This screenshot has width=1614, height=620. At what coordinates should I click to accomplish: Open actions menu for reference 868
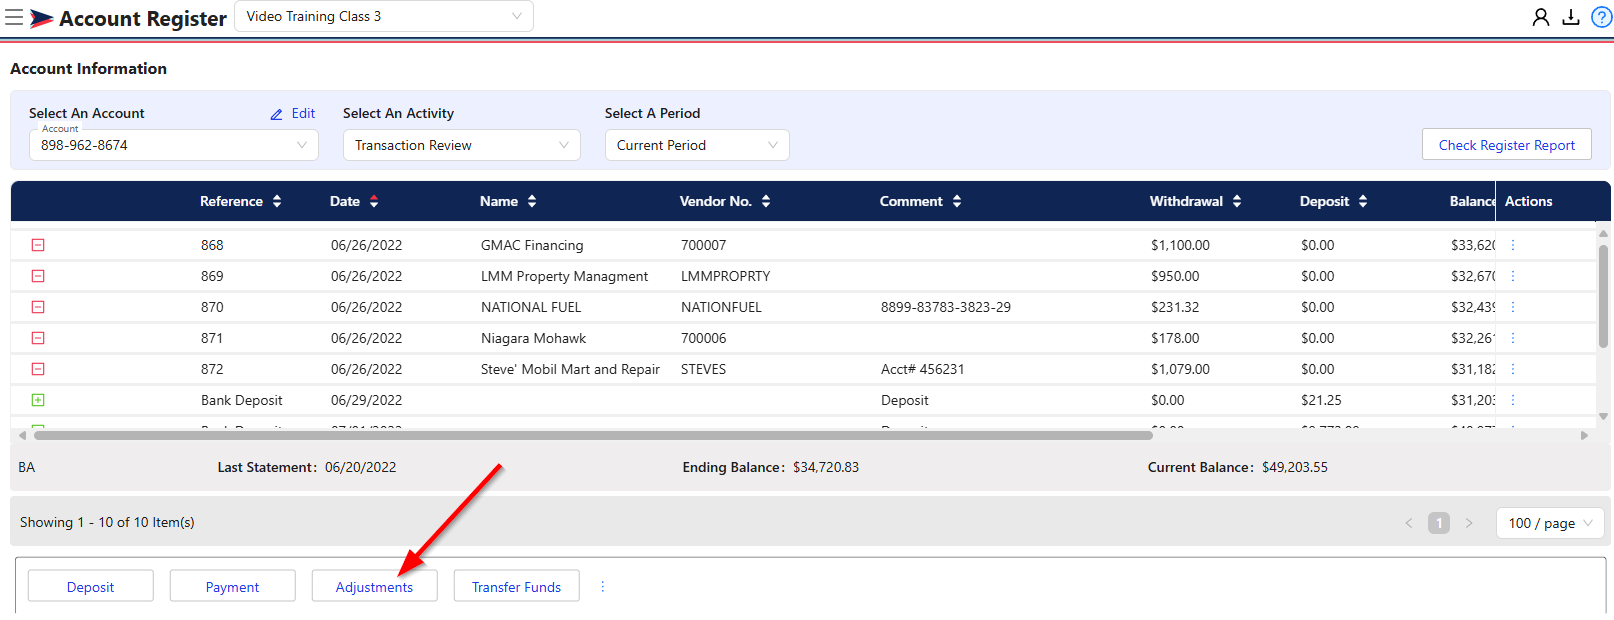pyautogui.click(x=1512, y=245)
